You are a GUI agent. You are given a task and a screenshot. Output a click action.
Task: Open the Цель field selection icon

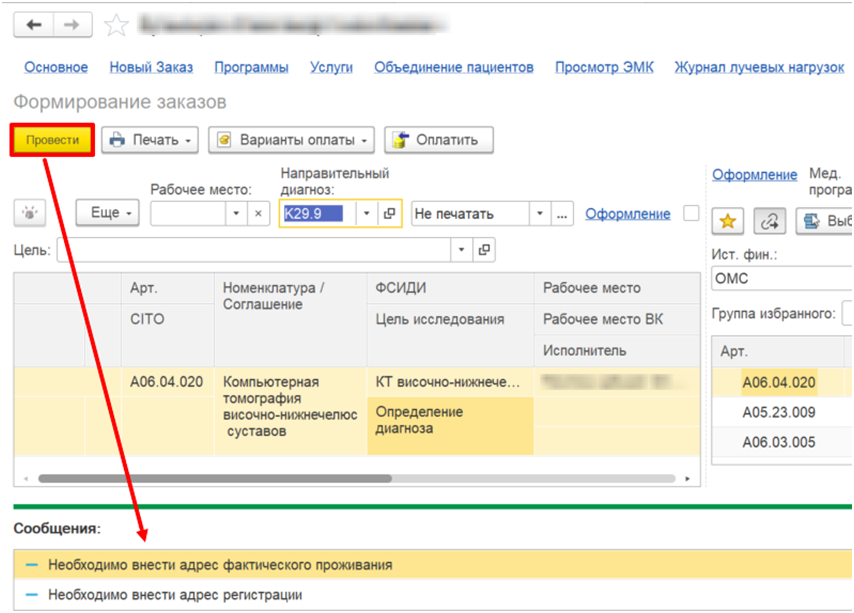pos(484,250)
